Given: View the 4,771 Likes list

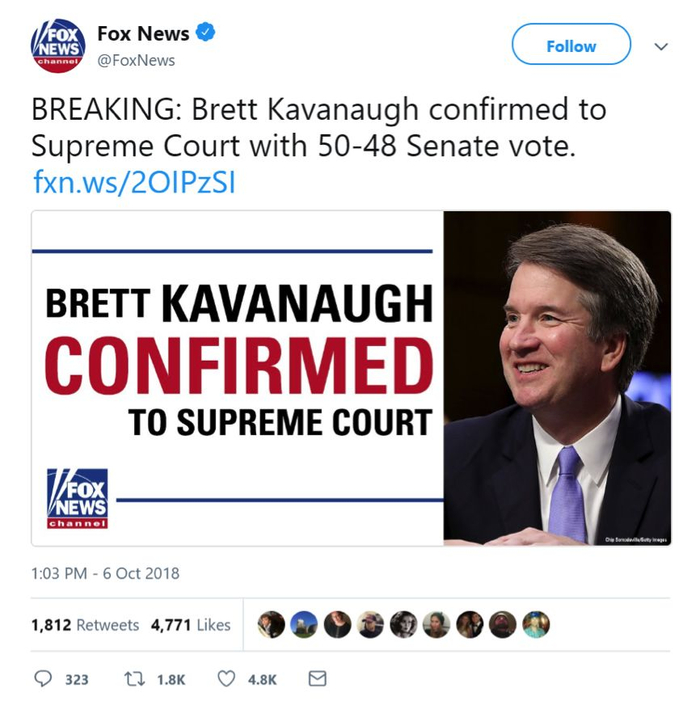Looking at the screenshot, I should (190, 625).
